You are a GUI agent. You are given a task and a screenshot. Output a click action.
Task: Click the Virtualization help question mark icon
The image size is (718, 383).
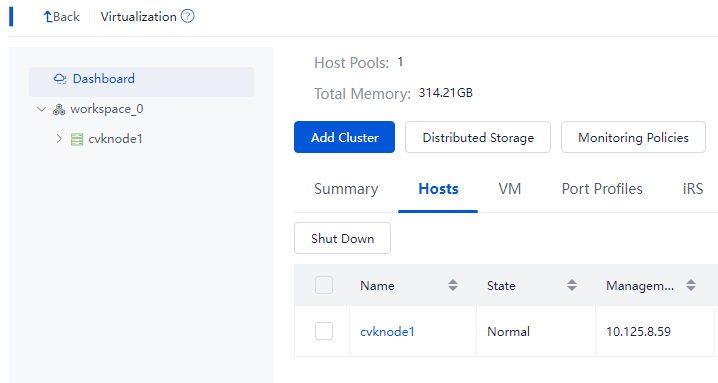pyautogui.click(x=187, y=16)
